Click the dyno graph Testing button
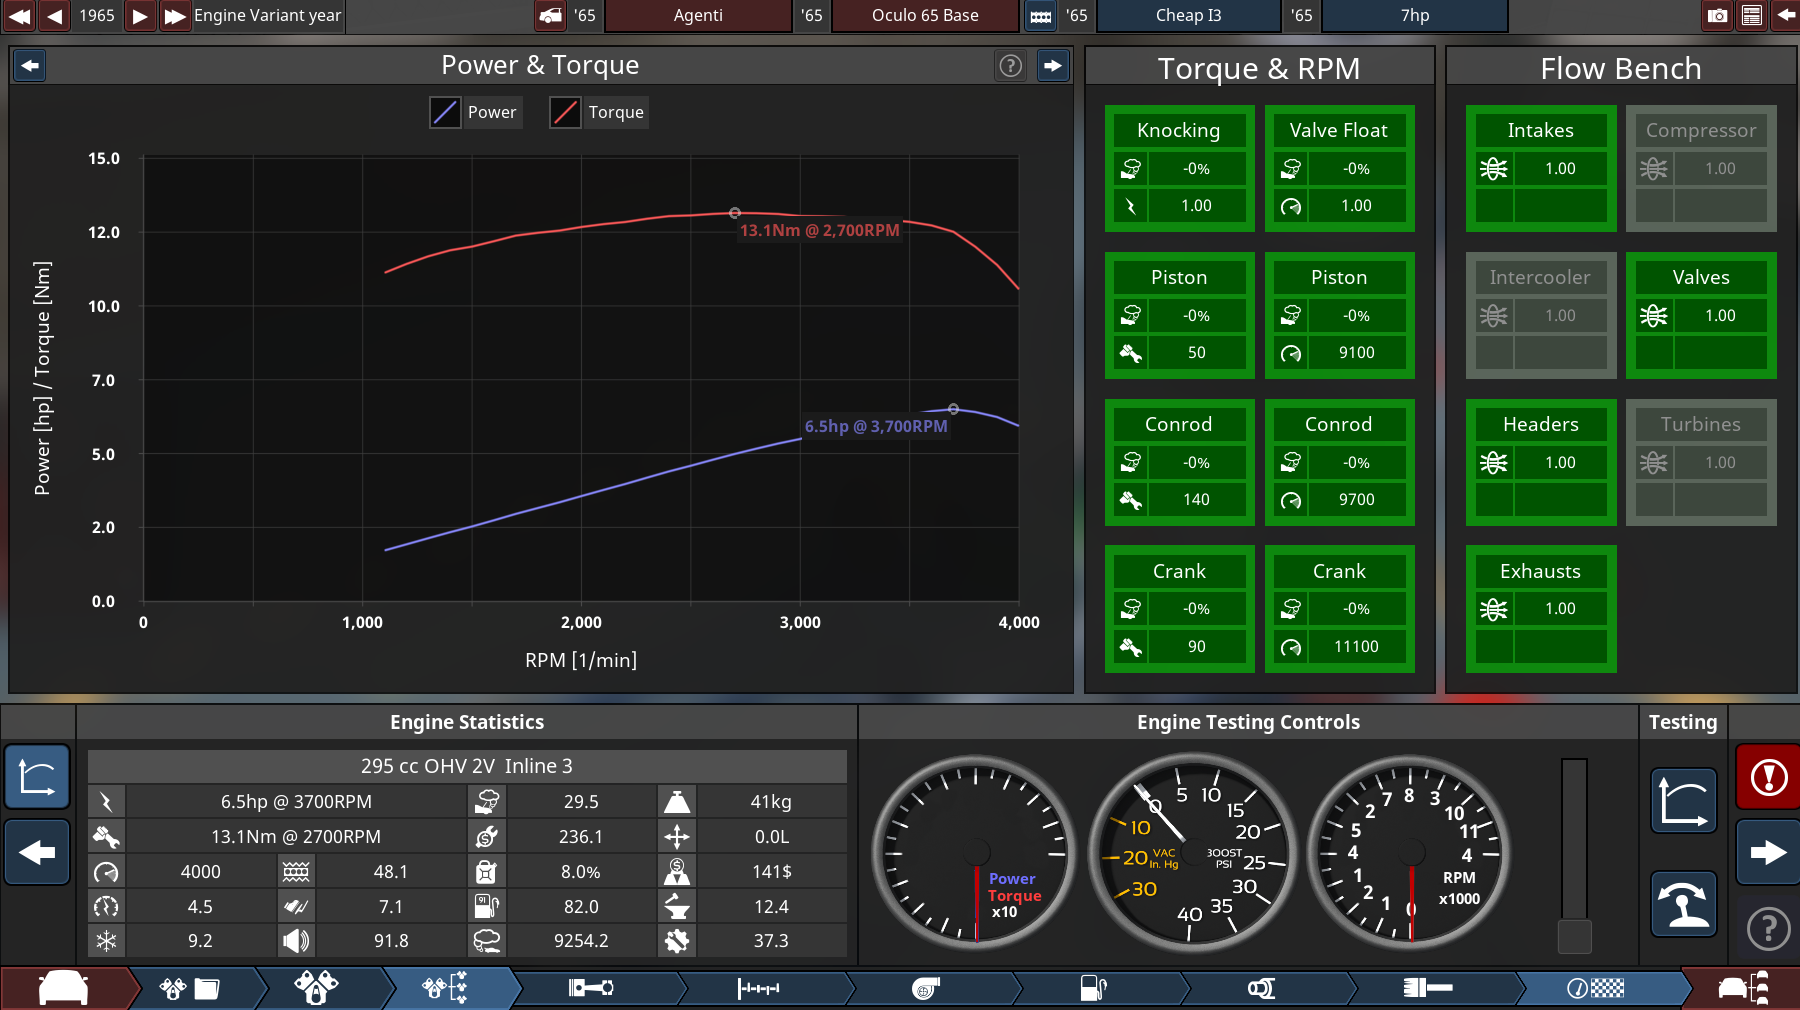The width and height of the screenshot is (1800, 1010). 1684,801
